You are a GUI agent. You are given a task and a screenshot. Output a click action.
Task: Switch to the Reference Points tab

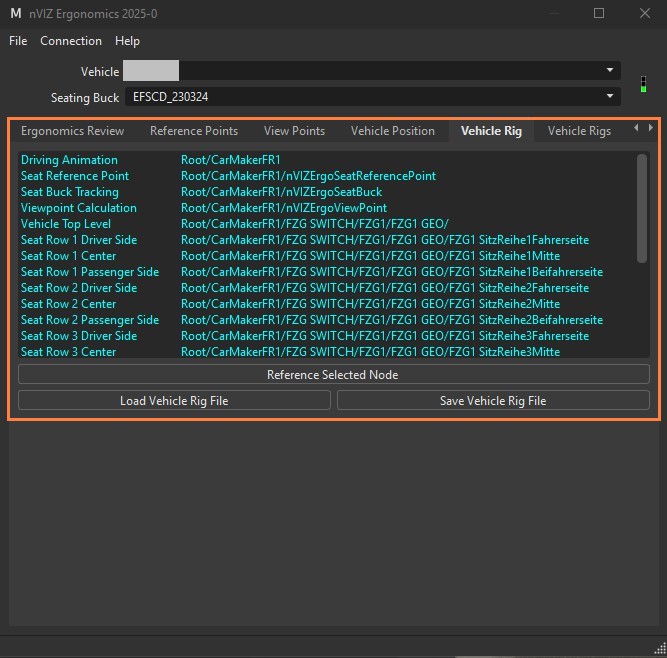pyautogui.click(x=194, y=131)
